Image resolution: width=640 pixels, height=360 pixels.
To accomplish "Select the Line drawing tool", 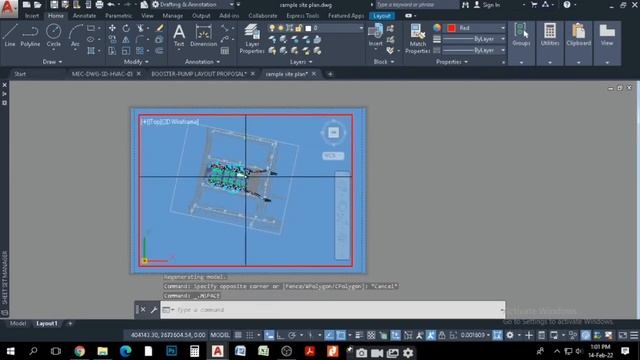I will tap(10, 35).
